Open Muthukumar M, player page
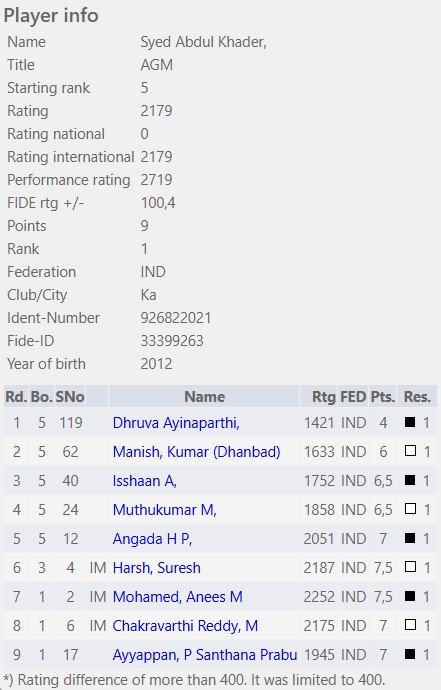This screenshot has height=690, width=441. tap(164, 510)
